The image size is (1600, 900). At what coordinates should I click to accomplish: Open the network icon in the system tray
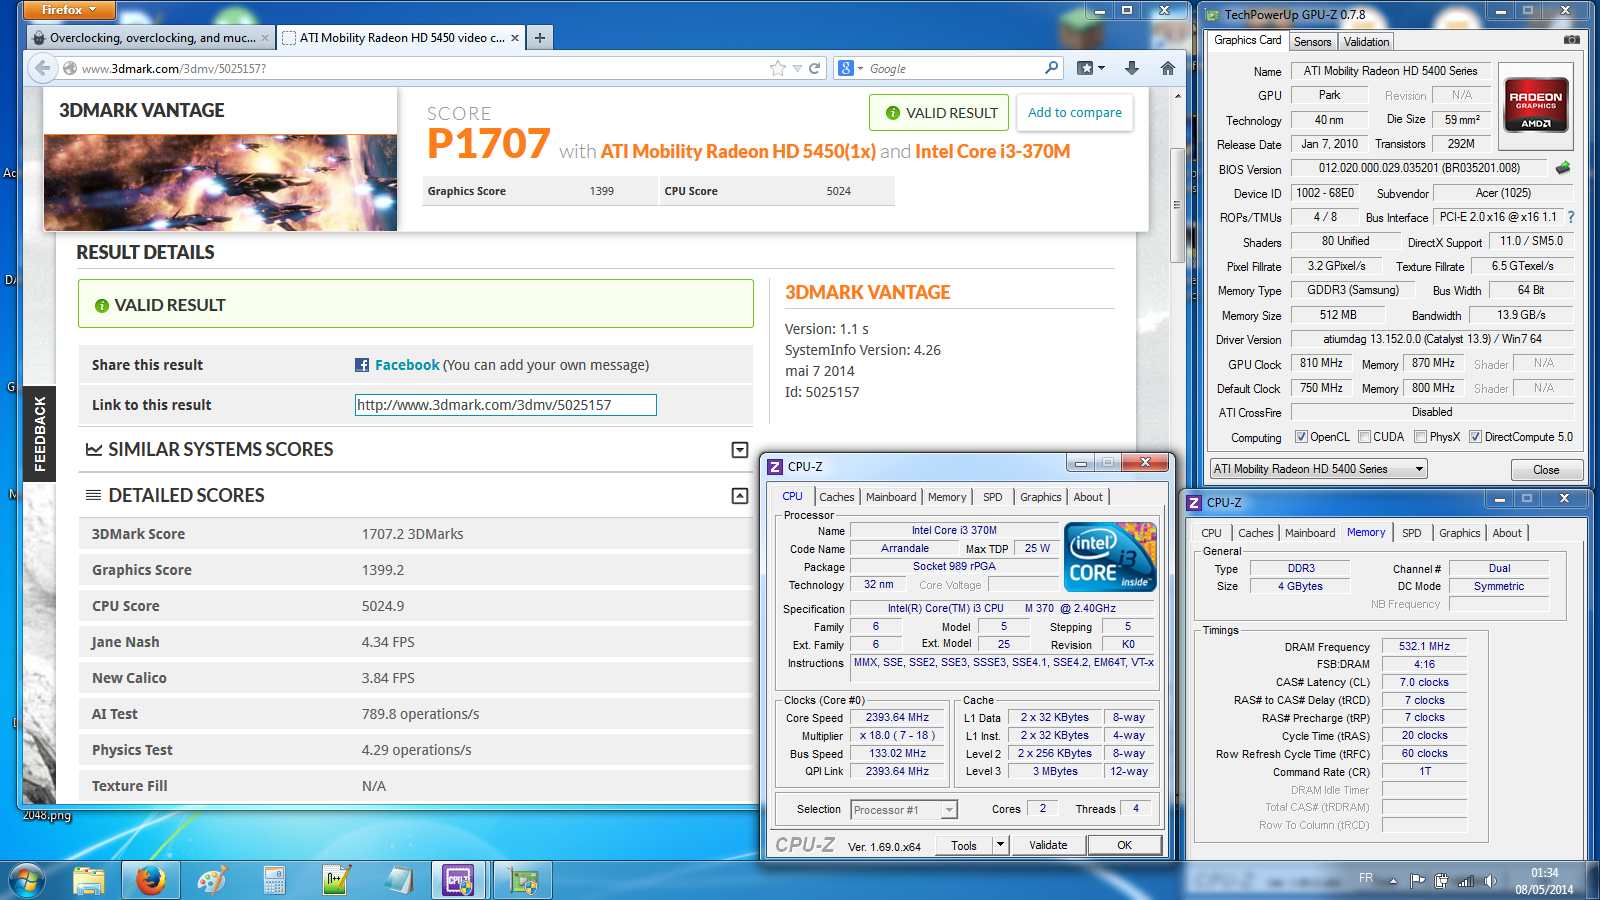pyautogui.click(x=1466, y=881)
